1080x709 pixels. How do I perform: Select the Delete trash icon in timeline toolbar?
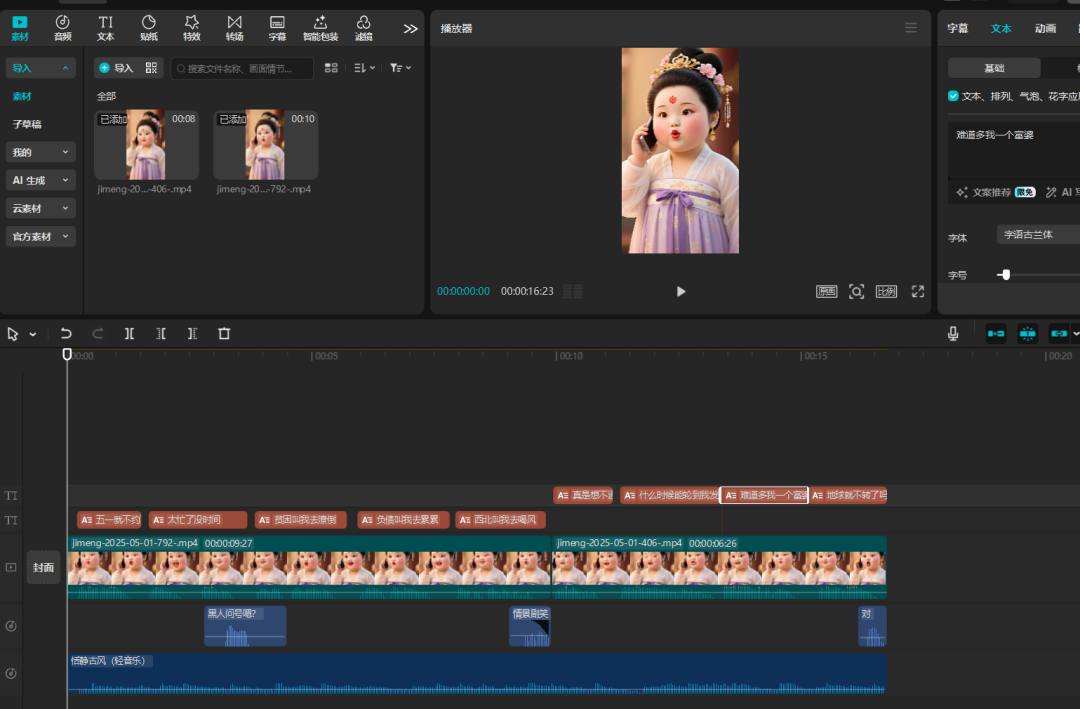tap(224, 334)
